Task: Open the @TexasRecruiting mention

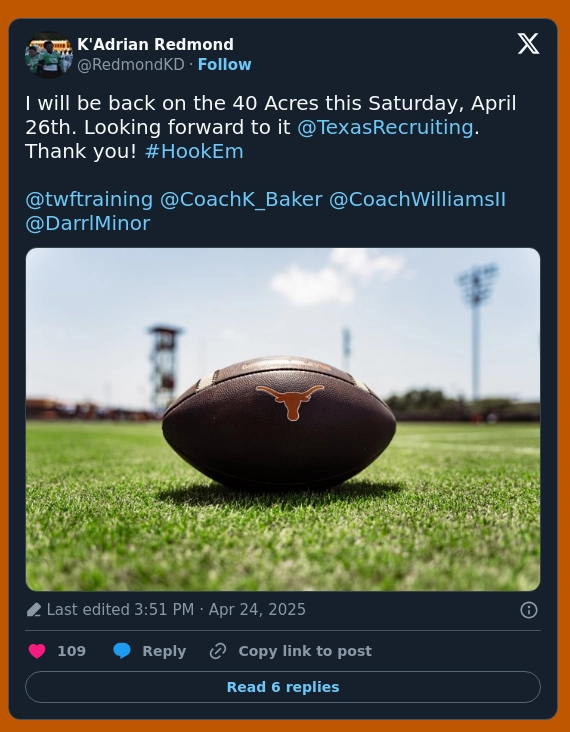Action: 385,127
